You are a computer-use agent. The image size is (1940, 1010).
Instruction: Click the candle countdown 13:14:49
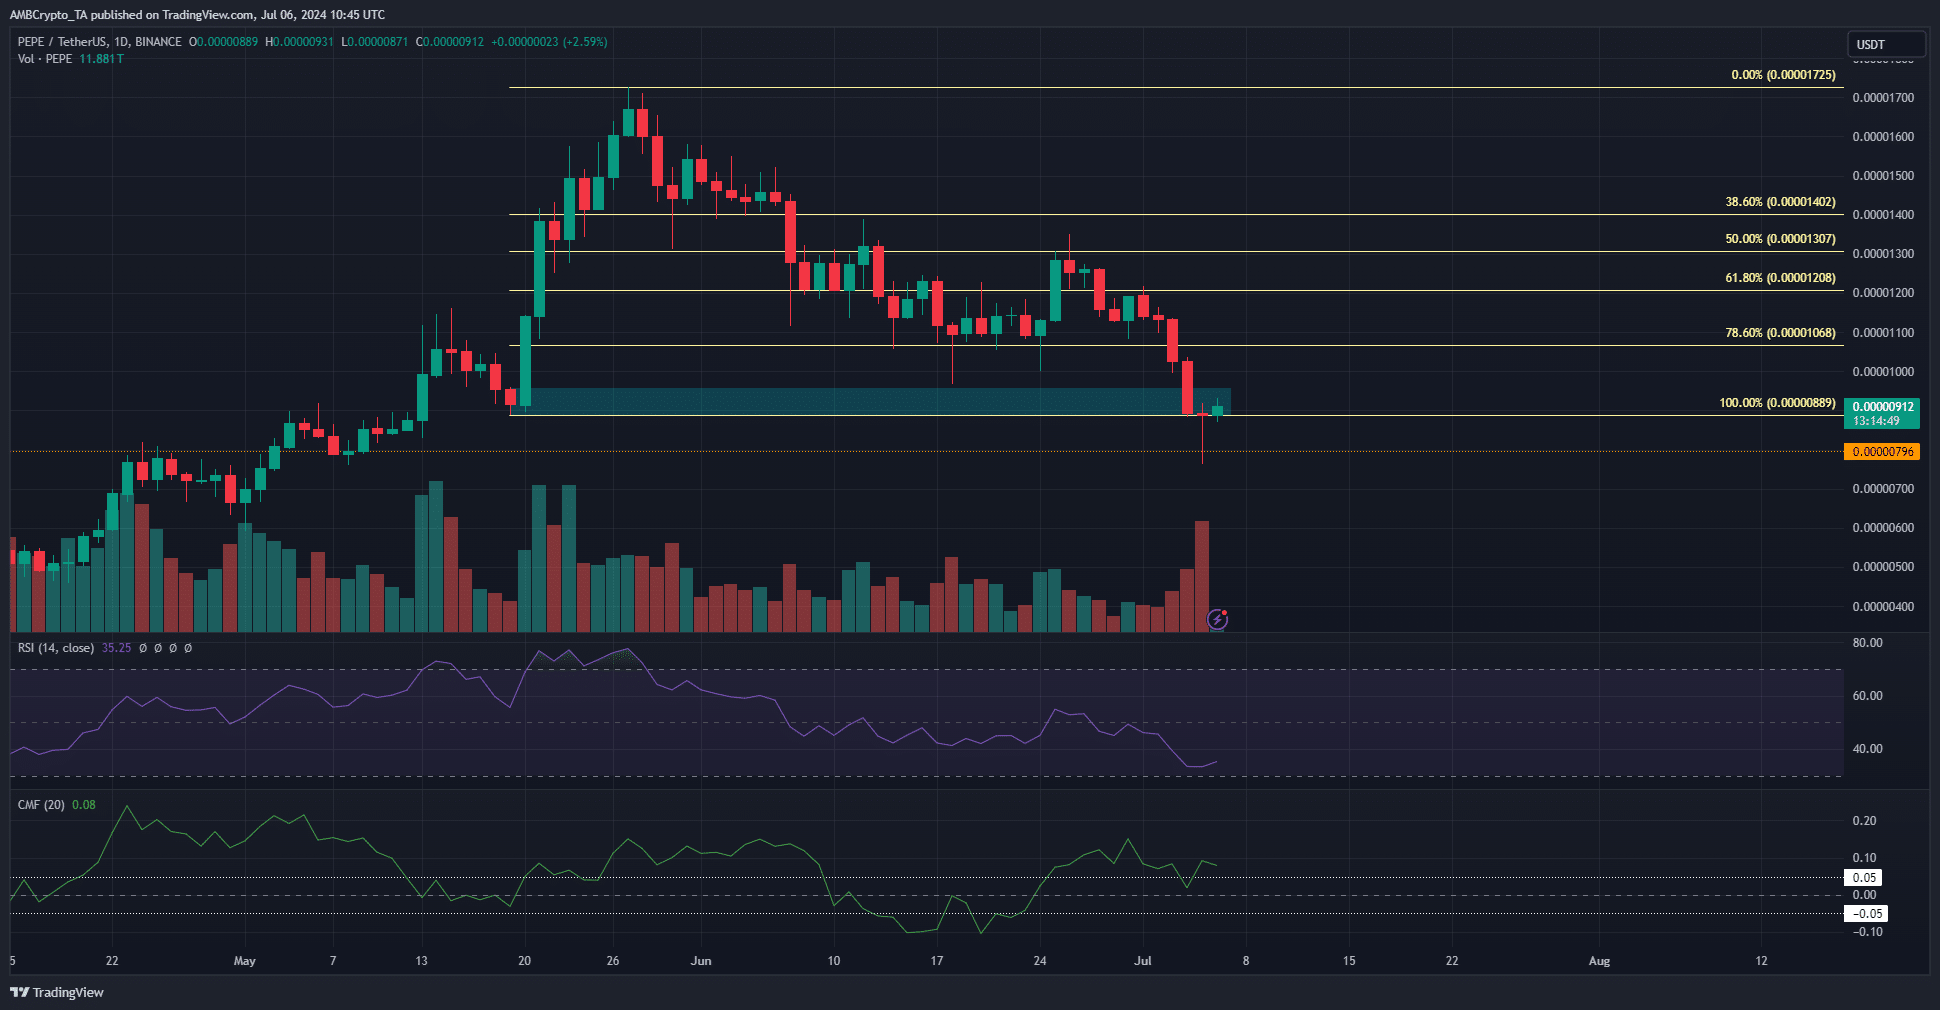(x=1876, y=421)
